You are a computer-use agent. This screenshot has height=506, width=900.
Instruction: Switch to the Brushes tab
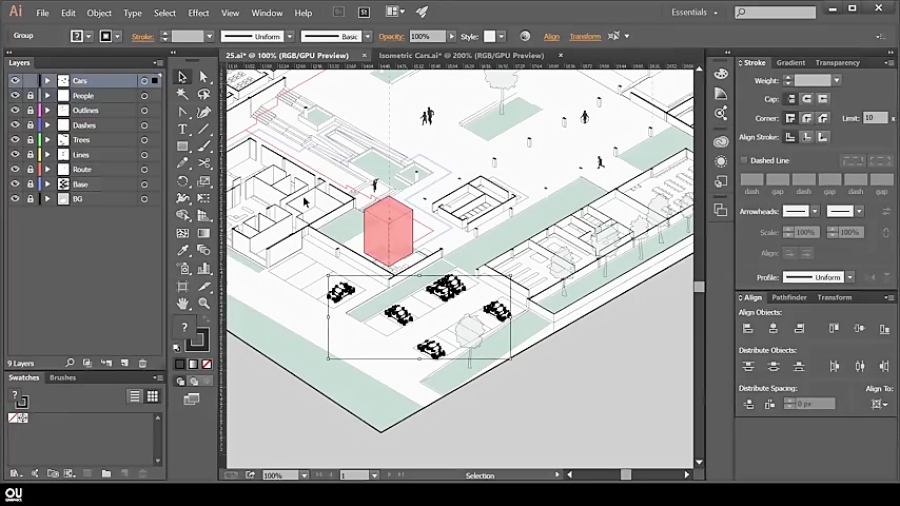pyautogui.click(x=63, y=377)
